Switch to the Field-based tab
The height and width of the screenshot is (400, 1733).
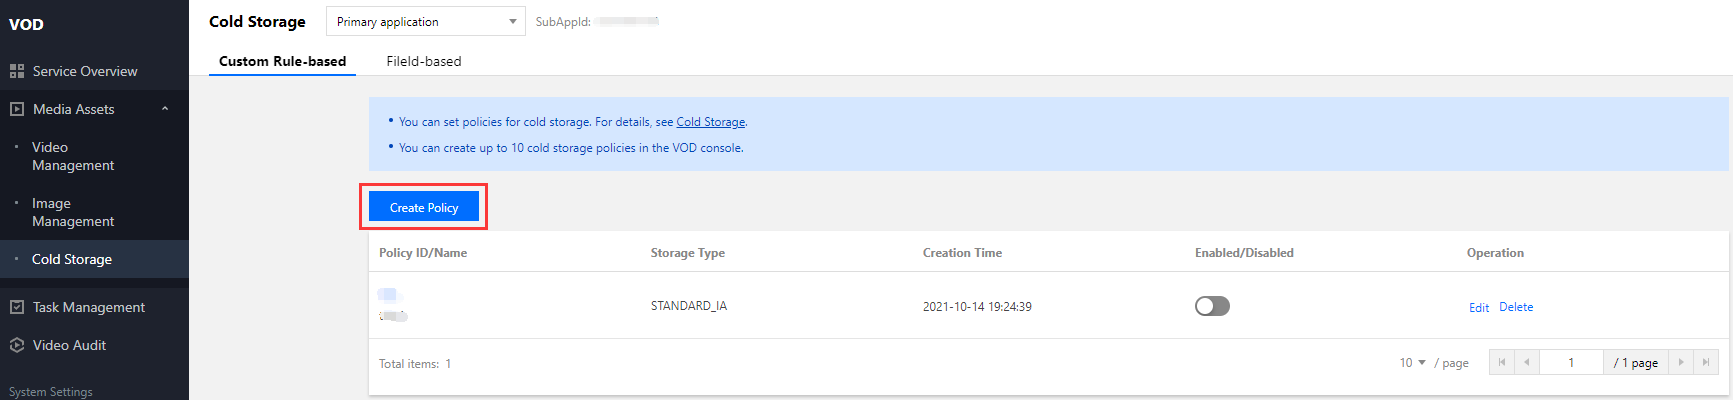pyautogui.click(x=424, y=61)
